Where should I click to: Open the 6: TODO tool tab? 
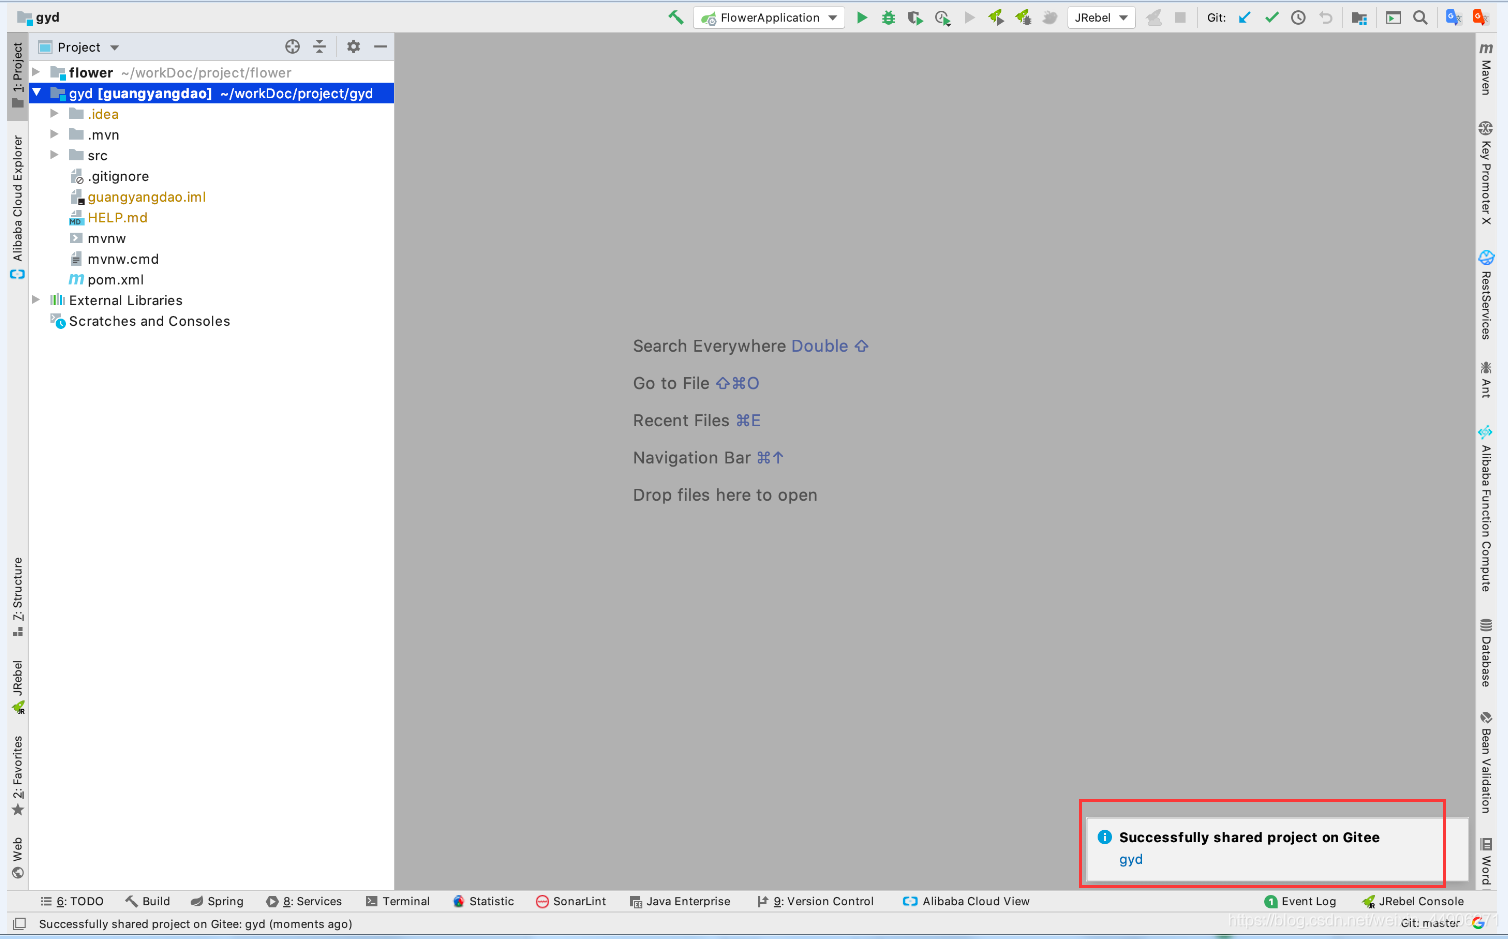point(72,901)
